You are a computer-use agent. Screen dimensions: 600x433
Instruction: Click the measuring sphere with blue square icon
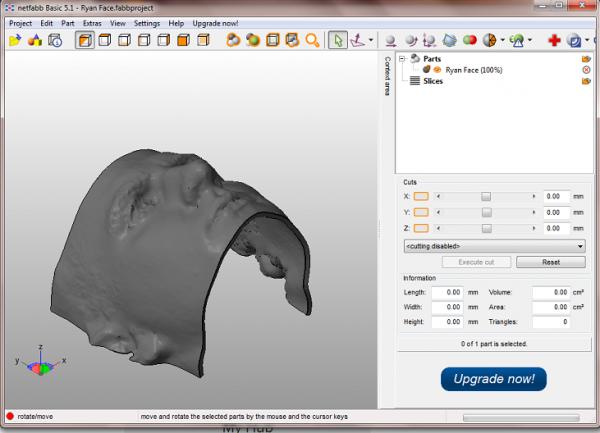pyautogui.click(x=574, y=40)
